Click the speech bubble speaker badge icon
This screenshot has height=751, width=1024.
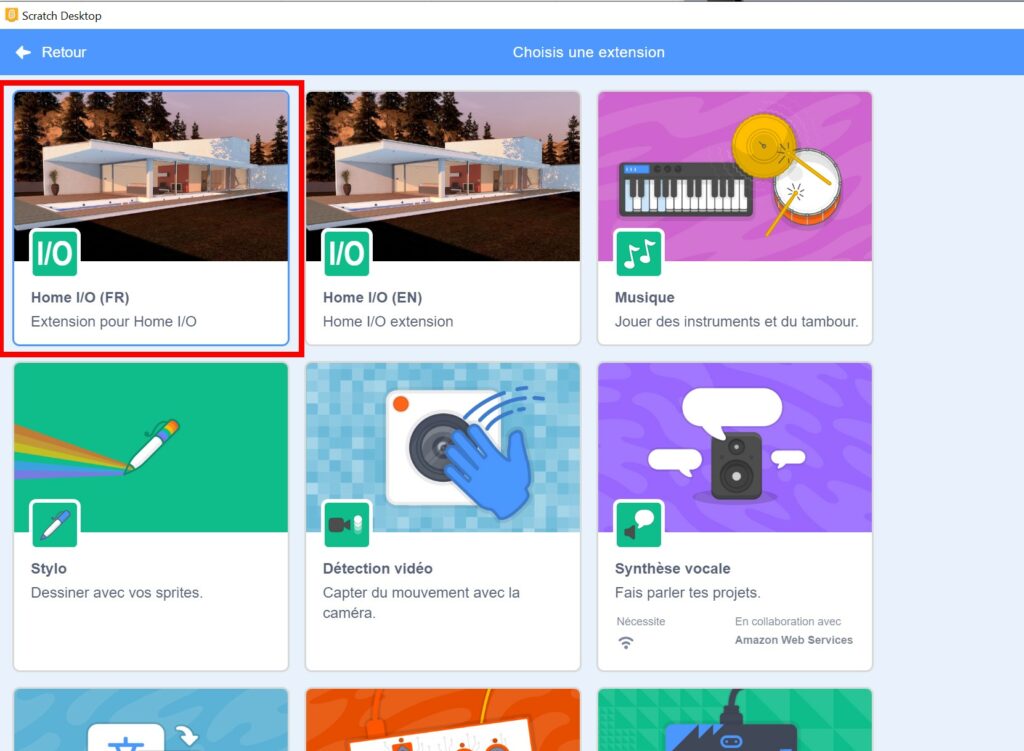click(638, 524)
